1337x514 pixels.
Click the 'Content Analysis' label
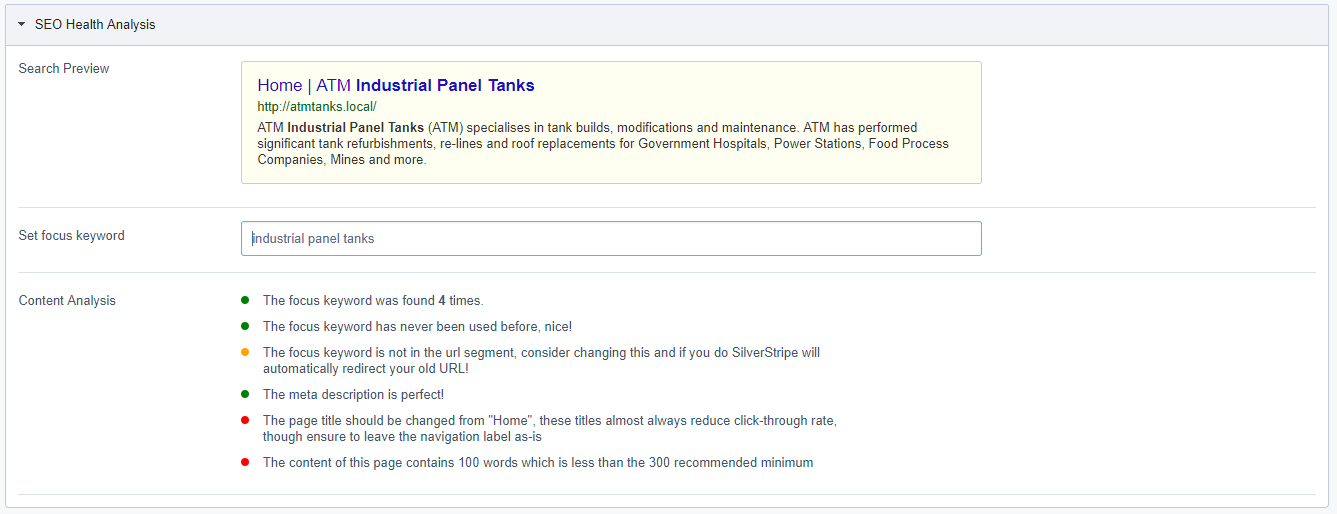[x=67, y=300]
